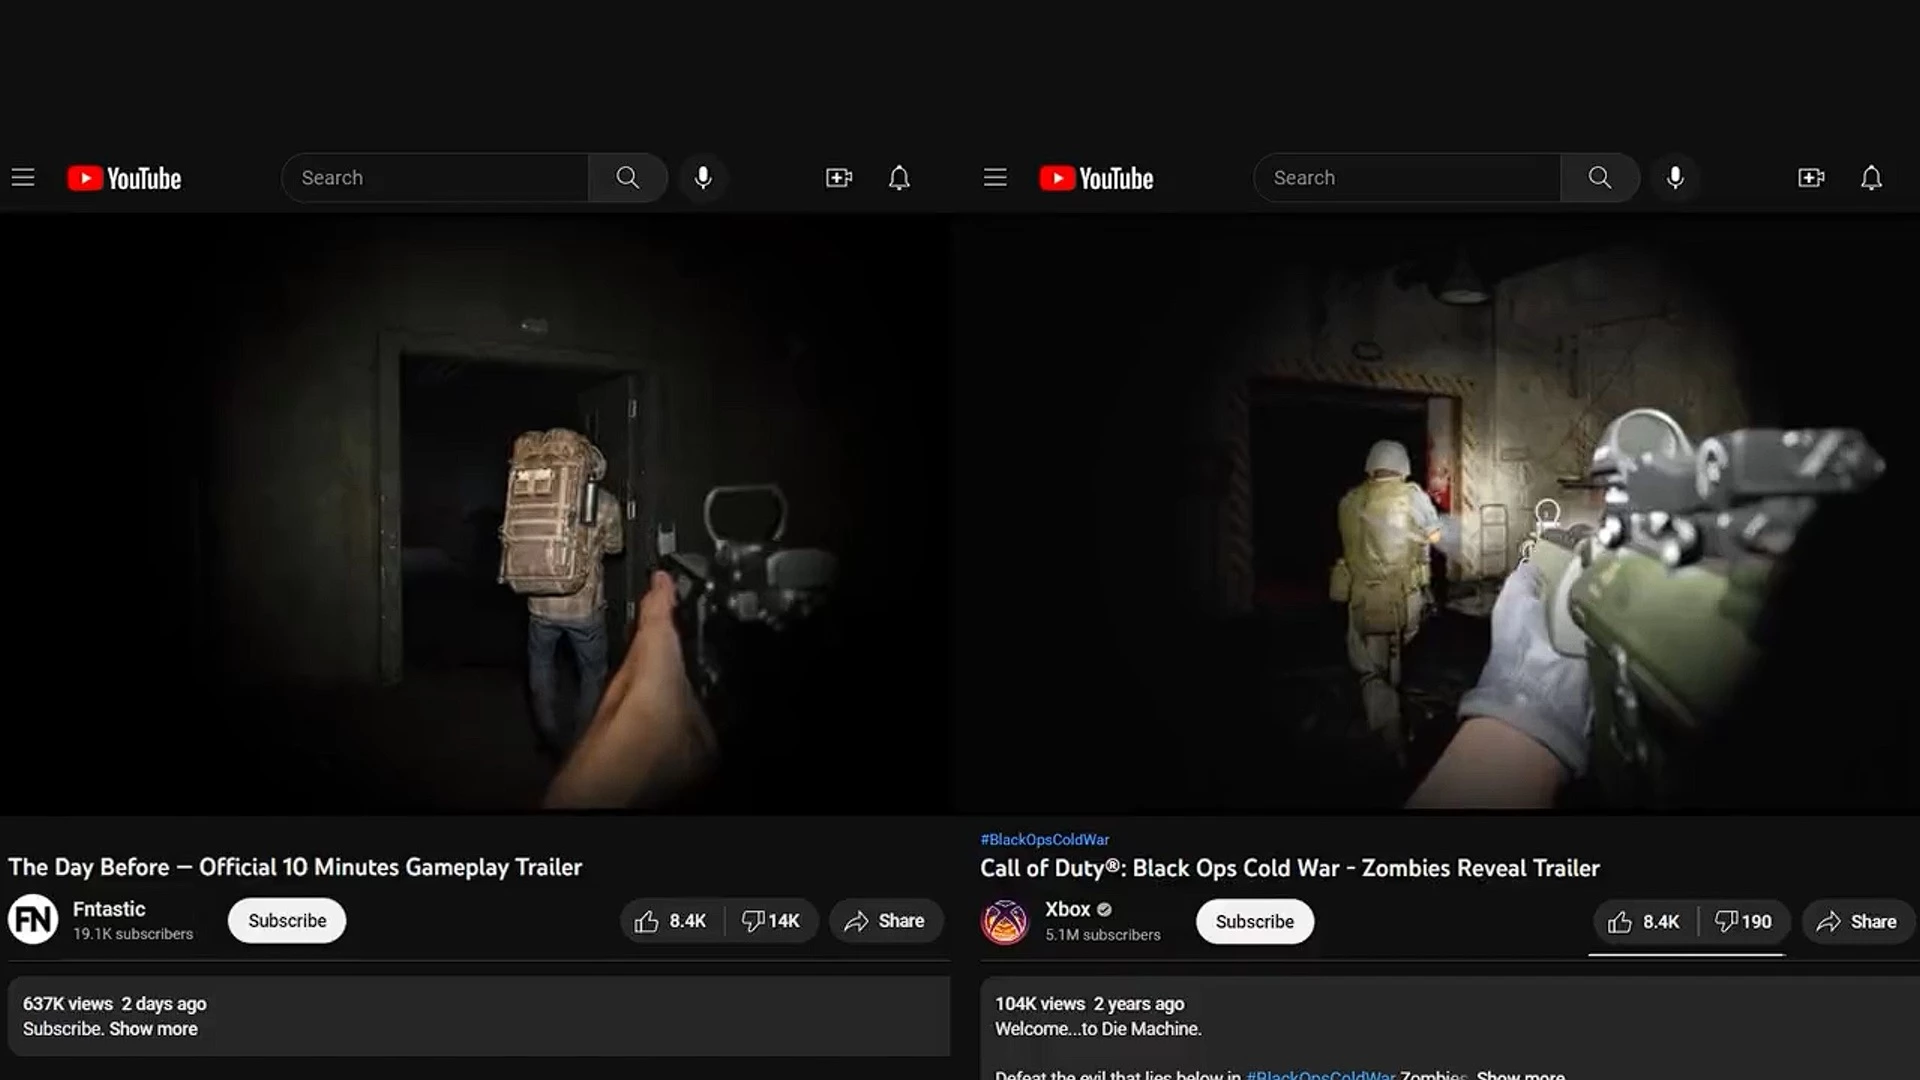
Task: Subscribe to the Fntastic channel
Action: [287, 920]
